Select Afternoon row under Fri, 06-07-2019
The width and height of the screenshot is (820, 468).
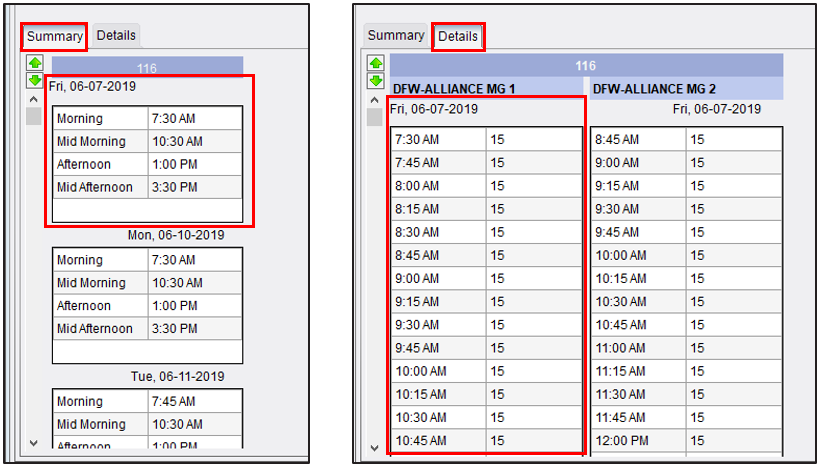click(x=147, y=165)
